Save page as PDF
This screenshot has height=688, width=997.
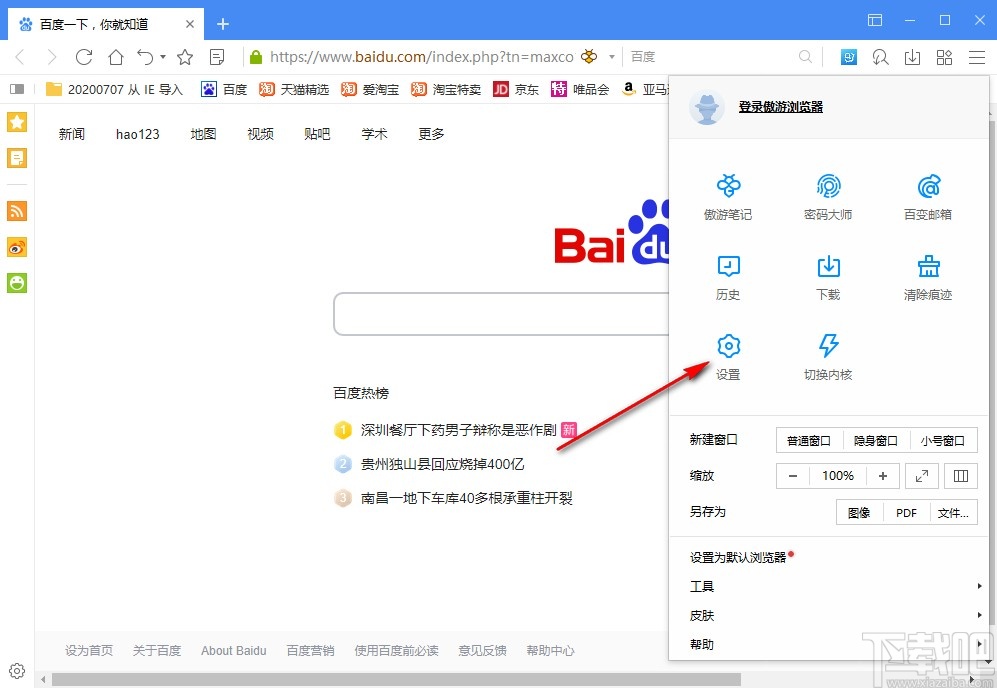click(906, 513)
